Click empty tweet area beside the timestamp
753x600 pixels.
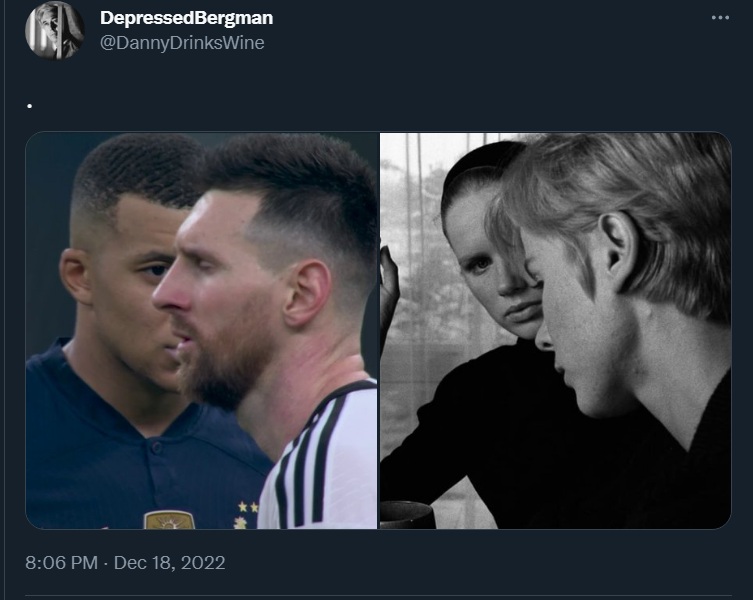point(480,563)
